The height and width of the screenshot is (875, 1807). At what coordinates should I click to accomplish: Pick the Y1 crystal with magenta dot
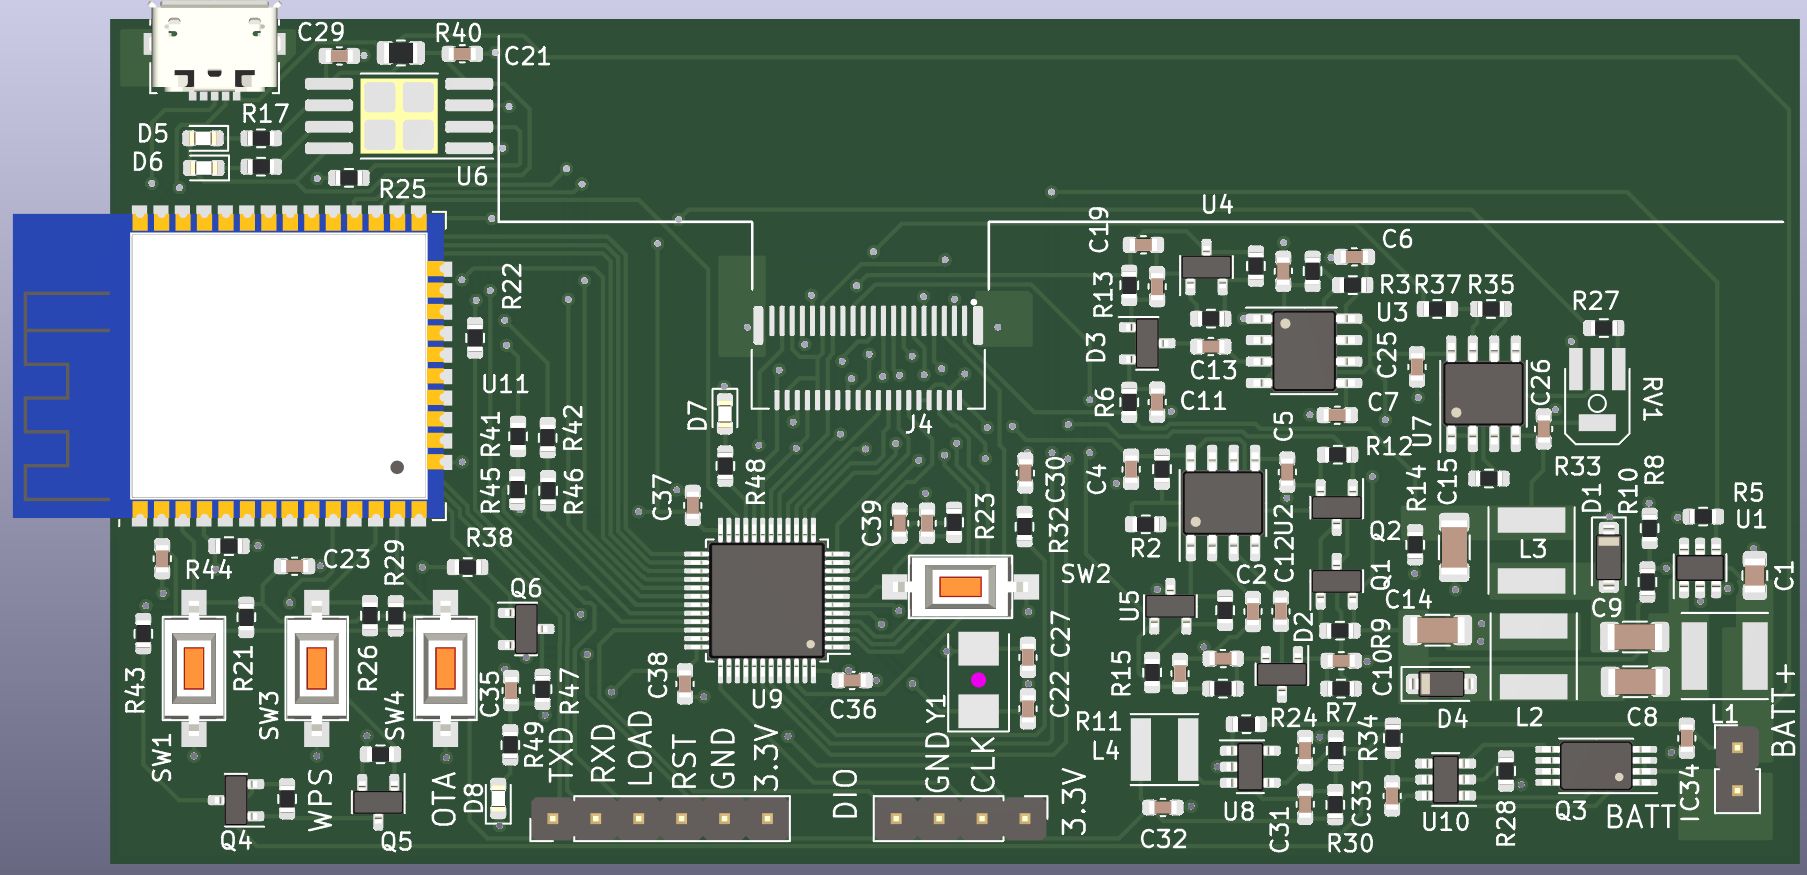tap(978, 680)
